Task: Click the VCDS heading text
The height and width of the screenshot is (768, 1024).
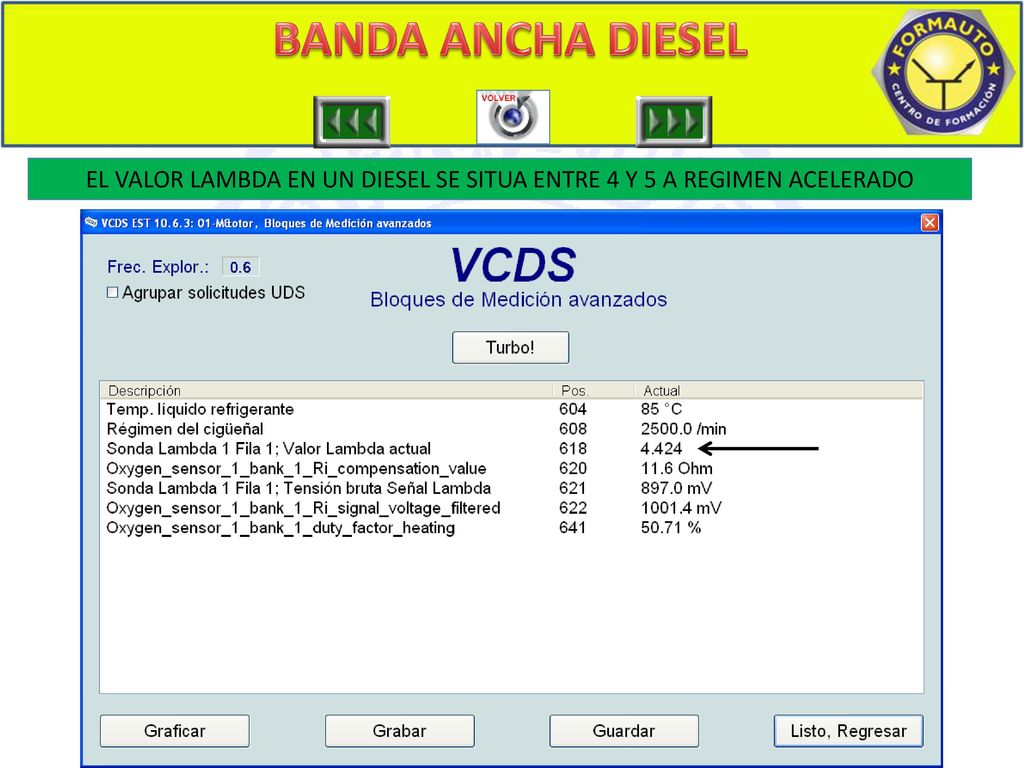Action: 513,265
